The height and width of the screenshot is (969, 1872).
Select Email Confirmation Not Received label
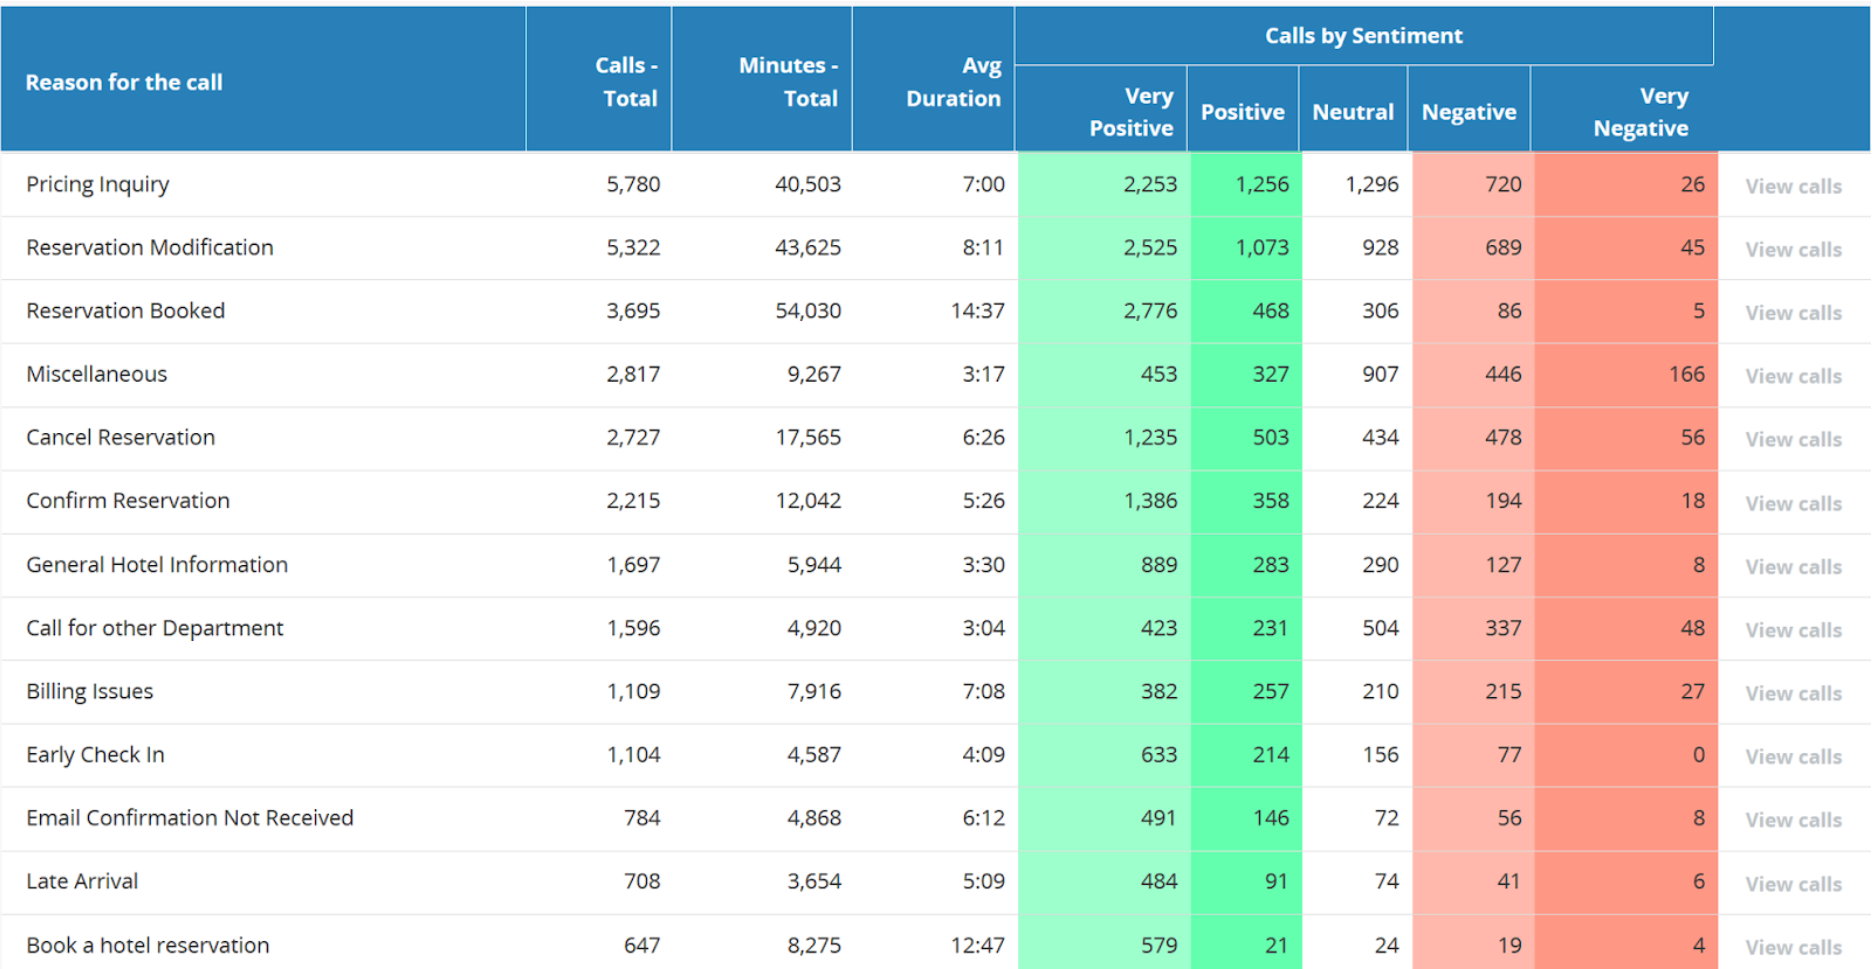190,818
